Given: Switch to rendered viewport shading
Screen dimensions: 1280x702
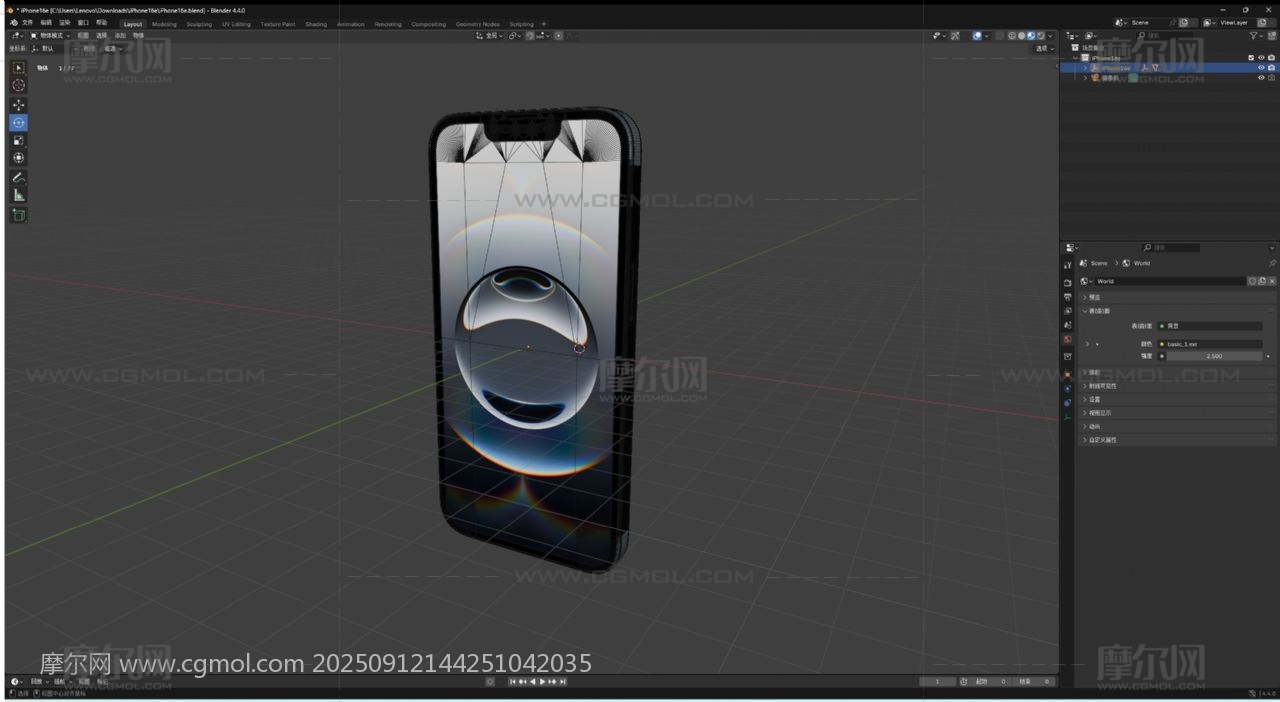Looking at the screenshot, I should pyautogui.click(x=1041, y=36).
